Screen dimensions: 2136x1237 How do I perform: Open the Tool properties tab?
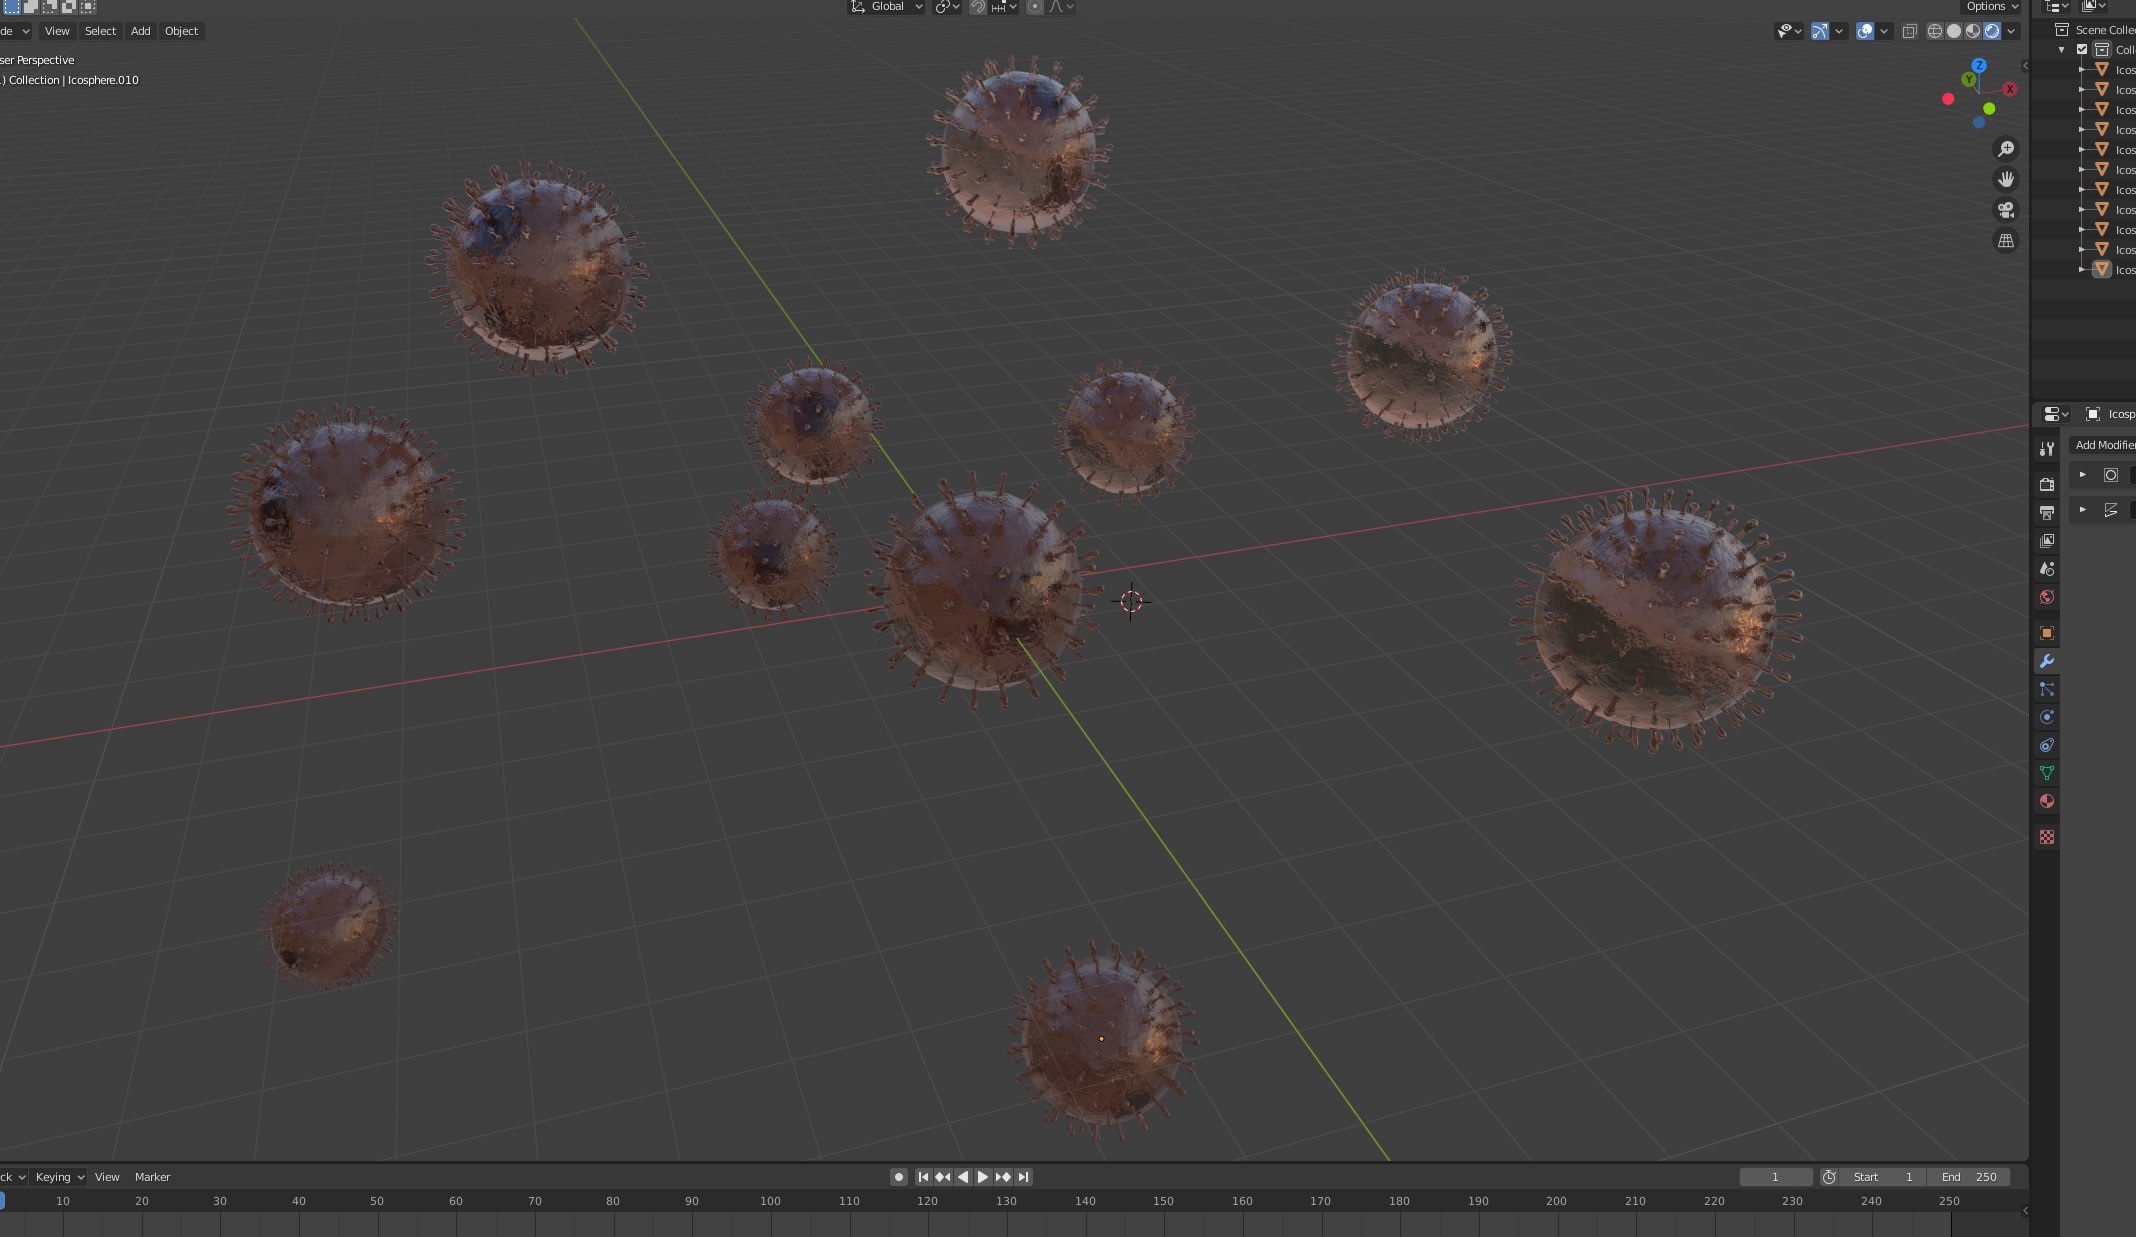(x=2047, y=448)
